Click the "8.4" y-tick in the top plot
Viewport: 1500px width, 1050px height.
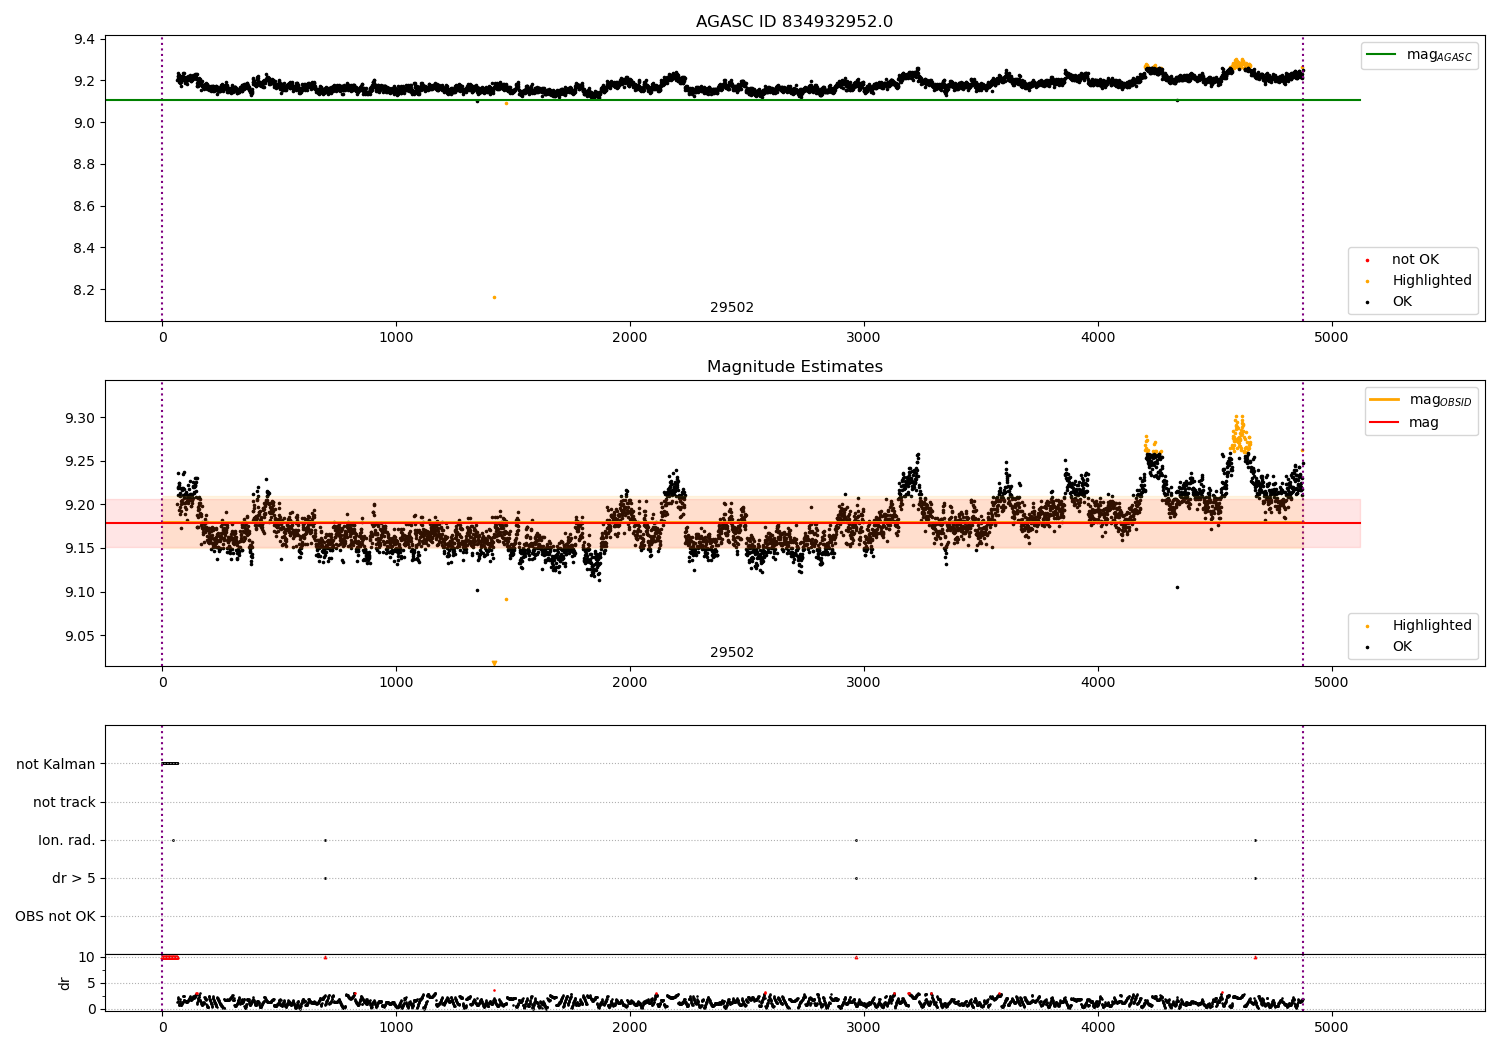(85, 249)
